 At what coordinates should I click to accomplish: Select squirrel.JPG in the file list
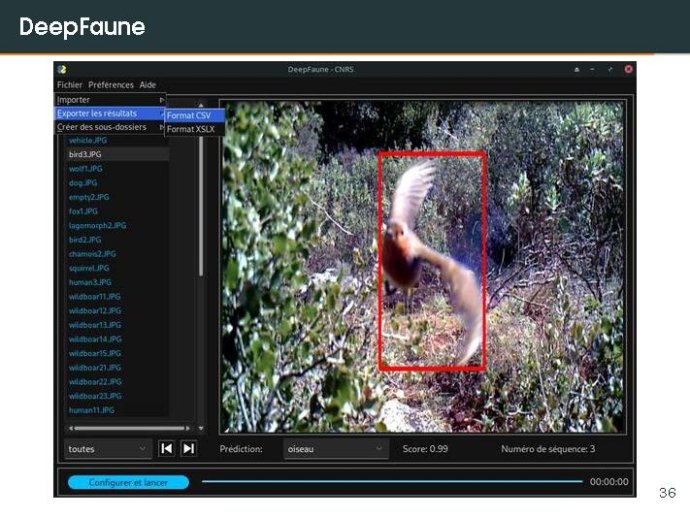click(89, 268)
